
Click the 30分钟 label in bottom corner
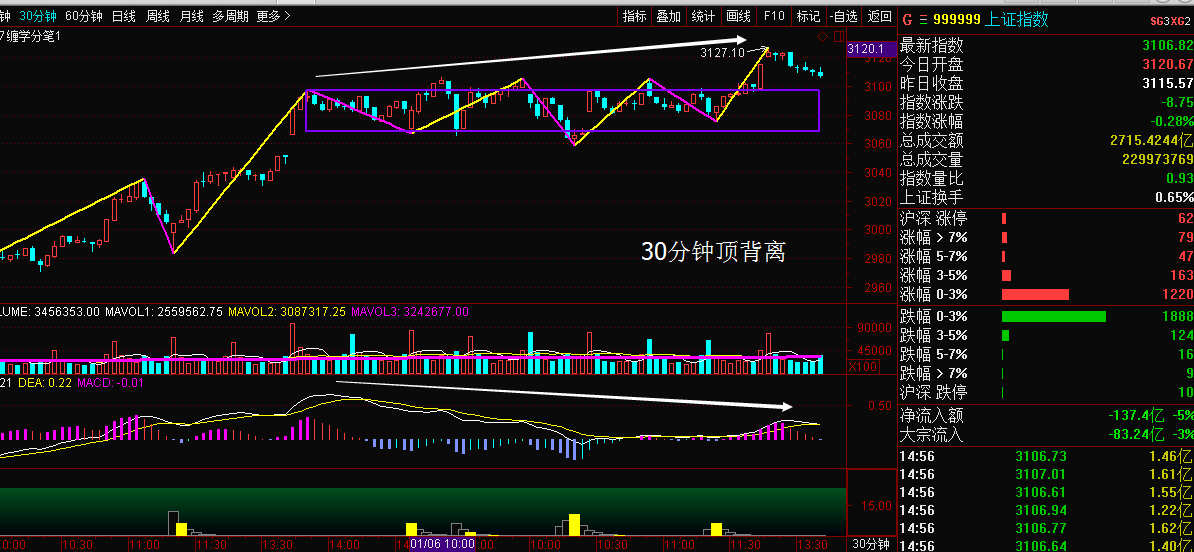871,544
